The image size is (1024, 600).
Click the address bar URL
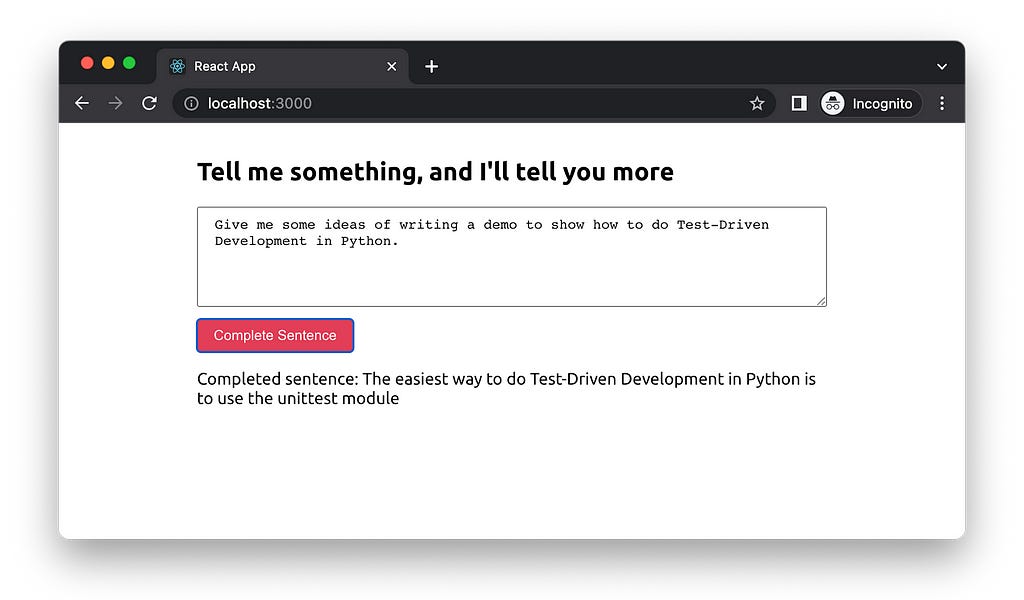tap(259, 103)
